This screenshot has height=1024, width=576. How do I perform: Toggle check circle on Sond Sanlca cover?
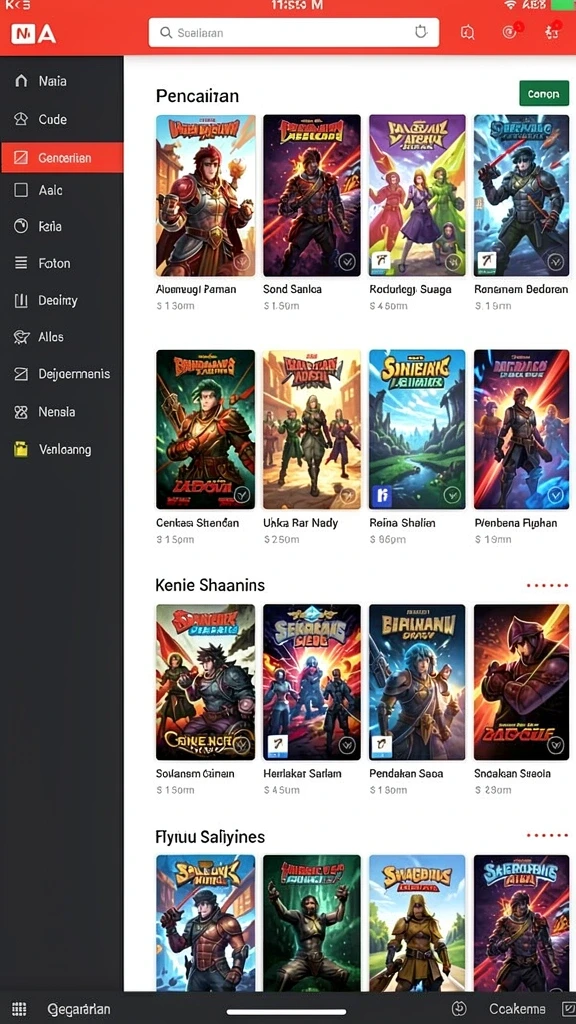click(x=347, y=263)
